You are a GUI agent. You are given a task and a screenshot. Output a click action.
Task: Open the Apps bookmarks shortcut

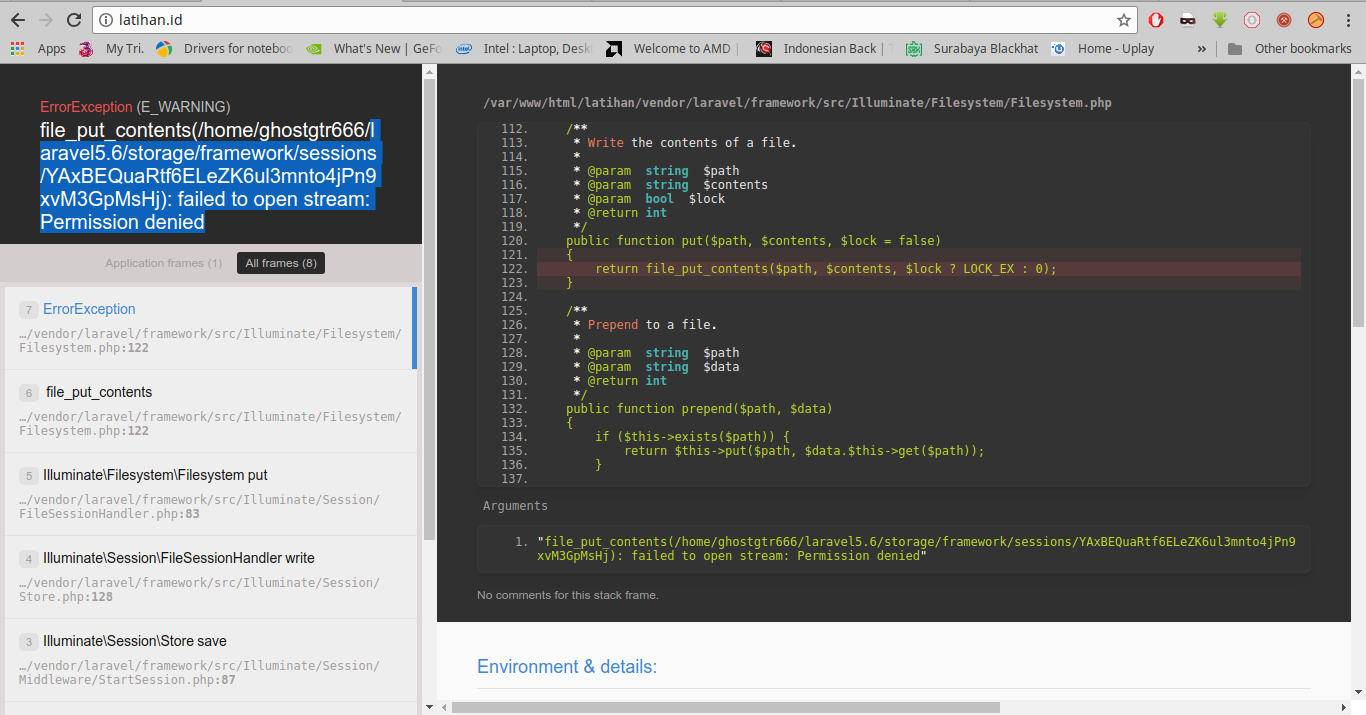[38, 48]
